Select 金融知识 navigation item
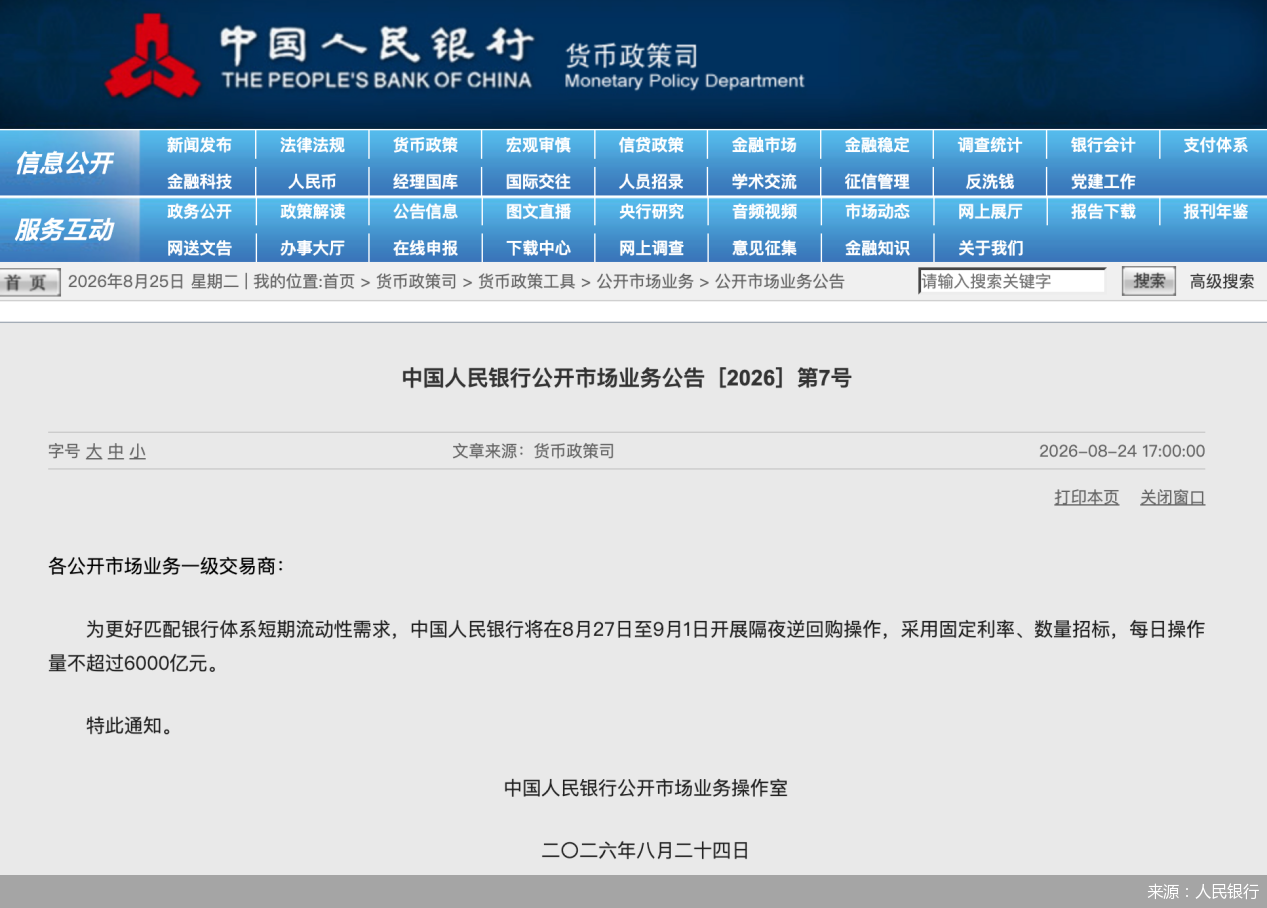Screen dimensions: 1267x908 (x=877, y=248)
